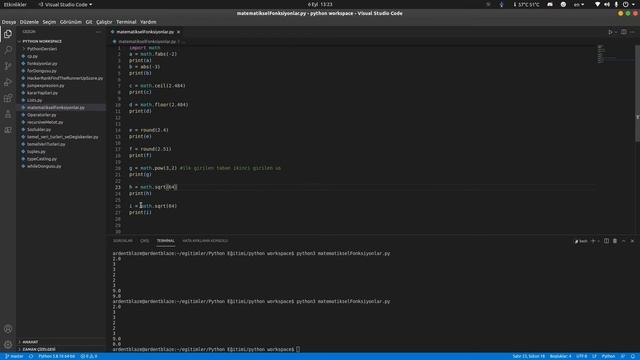The image size is (640, 360).
Task: Maximize the terminal panel with chevron
Action: click(624, 241)
